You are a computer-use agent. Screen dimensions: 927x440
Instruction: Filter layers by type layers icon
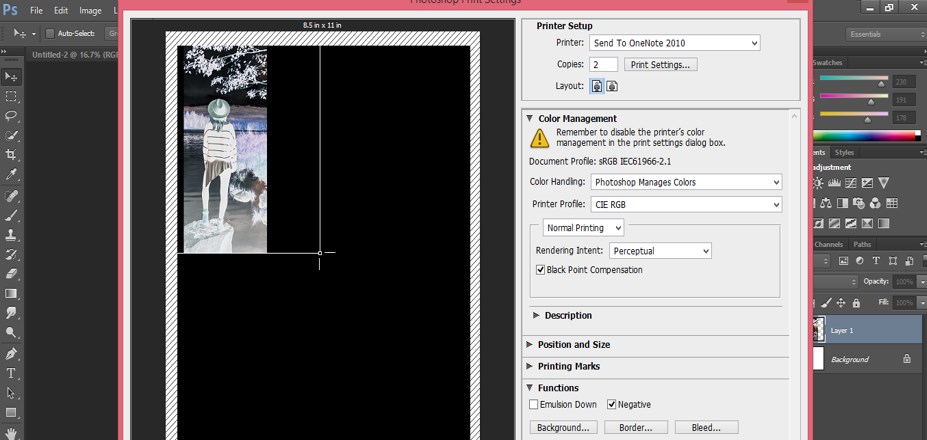pos(876,261)
